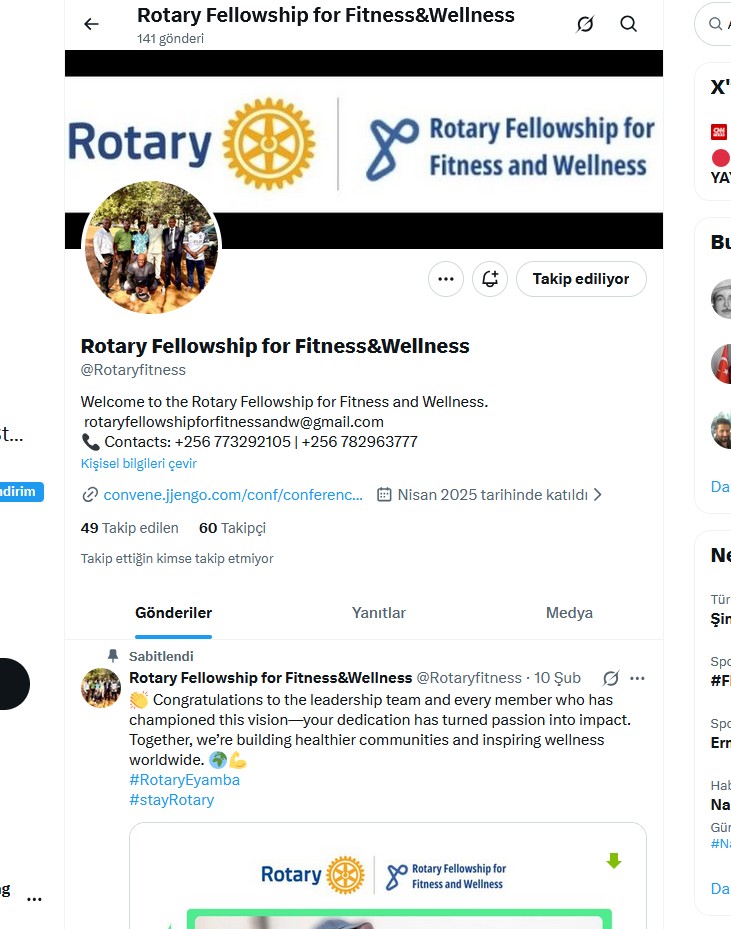The image size is (731, 929).
Task: Open the three-dot profile options menu
Action: pyautogui.click(x=446, y=279)
